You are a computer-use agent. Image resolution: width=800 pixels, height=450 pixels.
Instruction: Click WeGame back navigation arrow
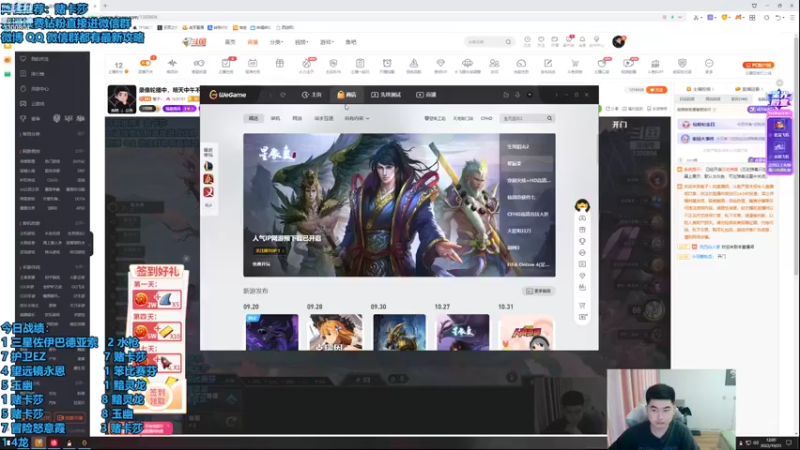[271, 95]
